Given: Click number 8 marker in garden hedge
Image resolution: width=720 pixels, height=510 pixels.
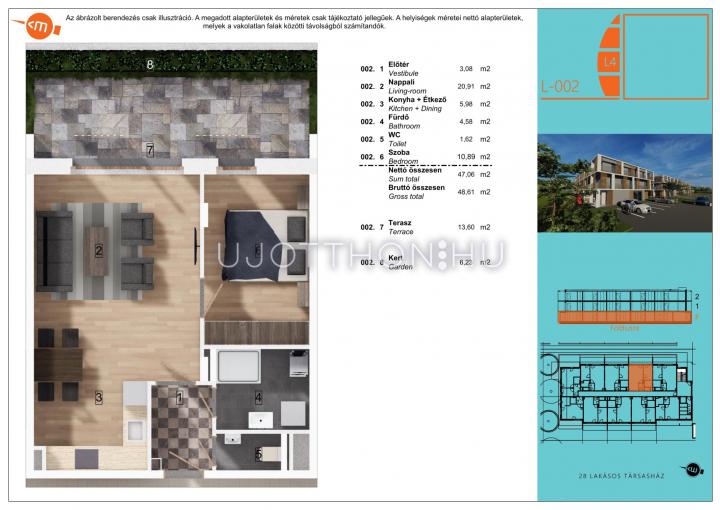Looking at the screenshot, I should click(149, 65).
